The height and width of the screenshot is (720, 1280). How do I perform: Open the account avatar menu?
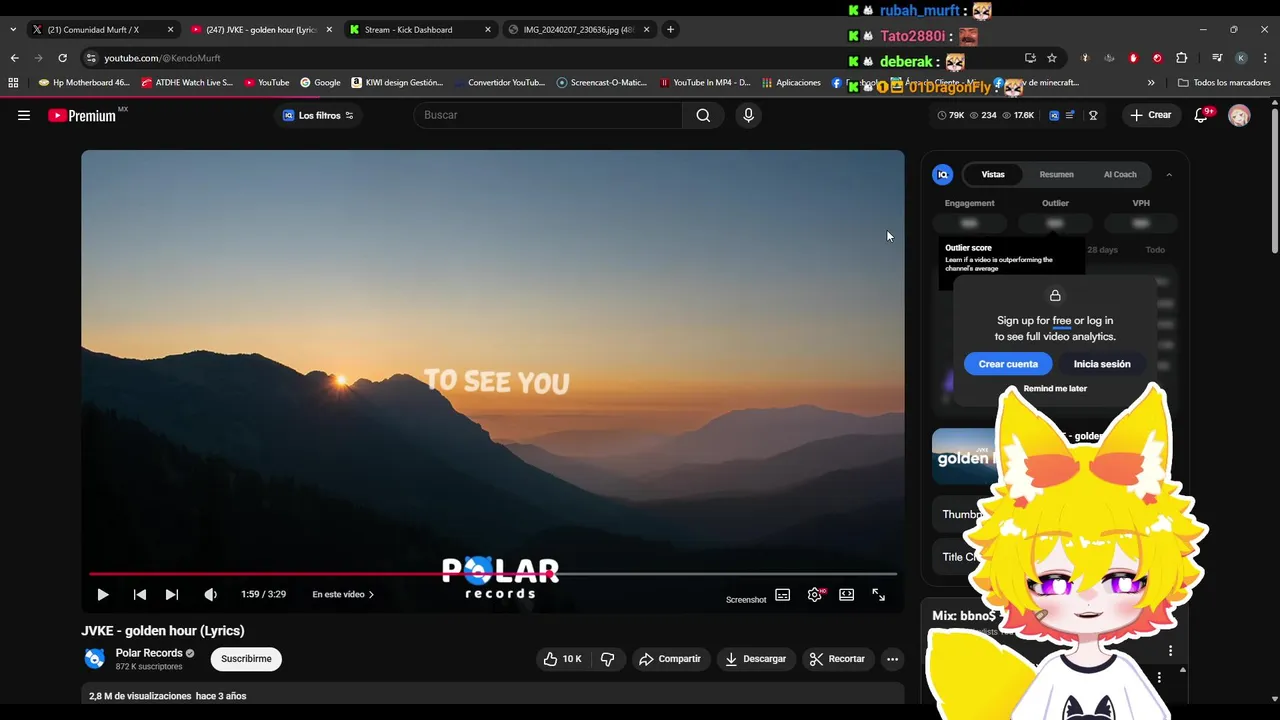1239,116
